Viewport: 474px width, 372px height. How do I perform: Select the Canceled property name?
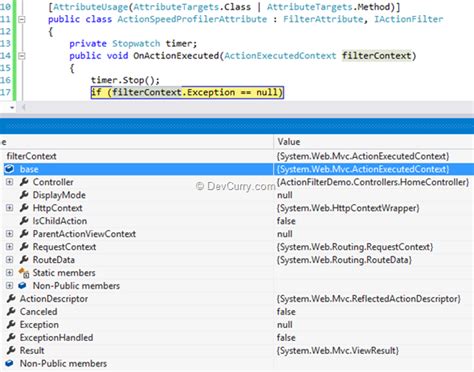[39, 312]
